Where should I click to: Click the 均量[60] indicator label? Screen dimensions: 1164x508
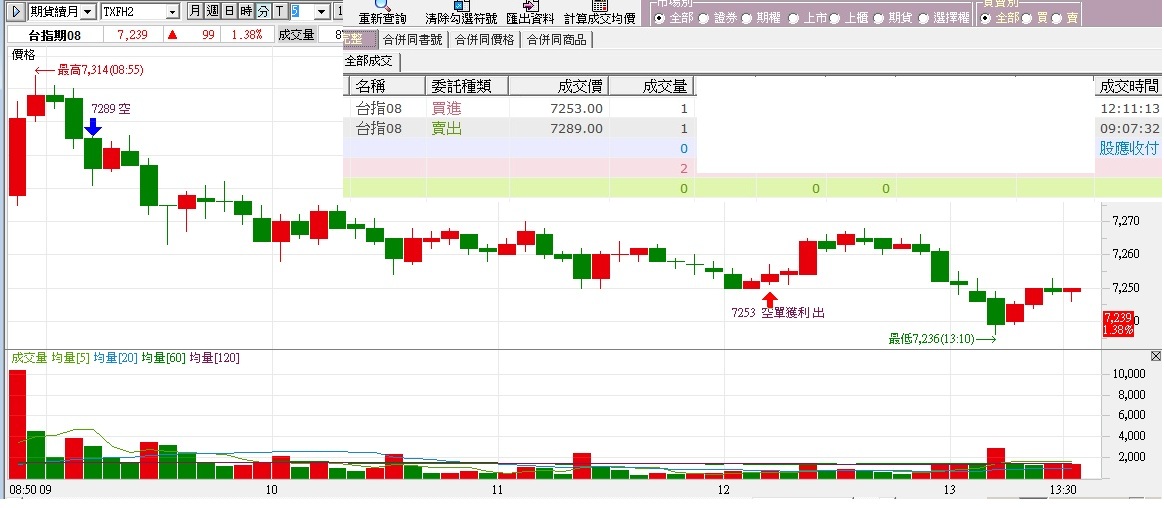(163, 358)
